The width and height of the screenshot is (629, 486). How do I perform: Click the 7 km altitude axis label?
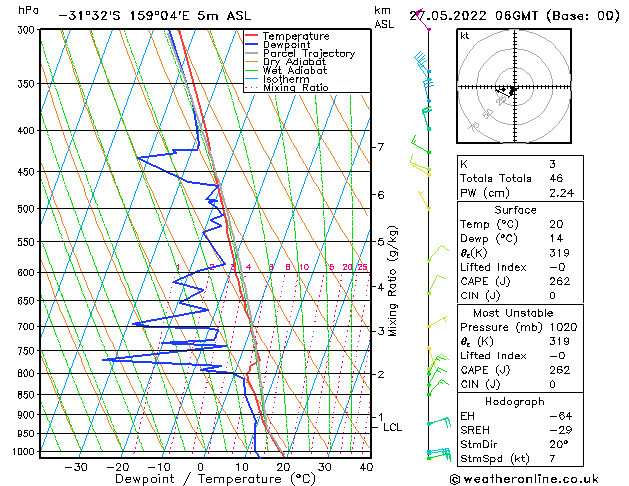tap(381, 147)
